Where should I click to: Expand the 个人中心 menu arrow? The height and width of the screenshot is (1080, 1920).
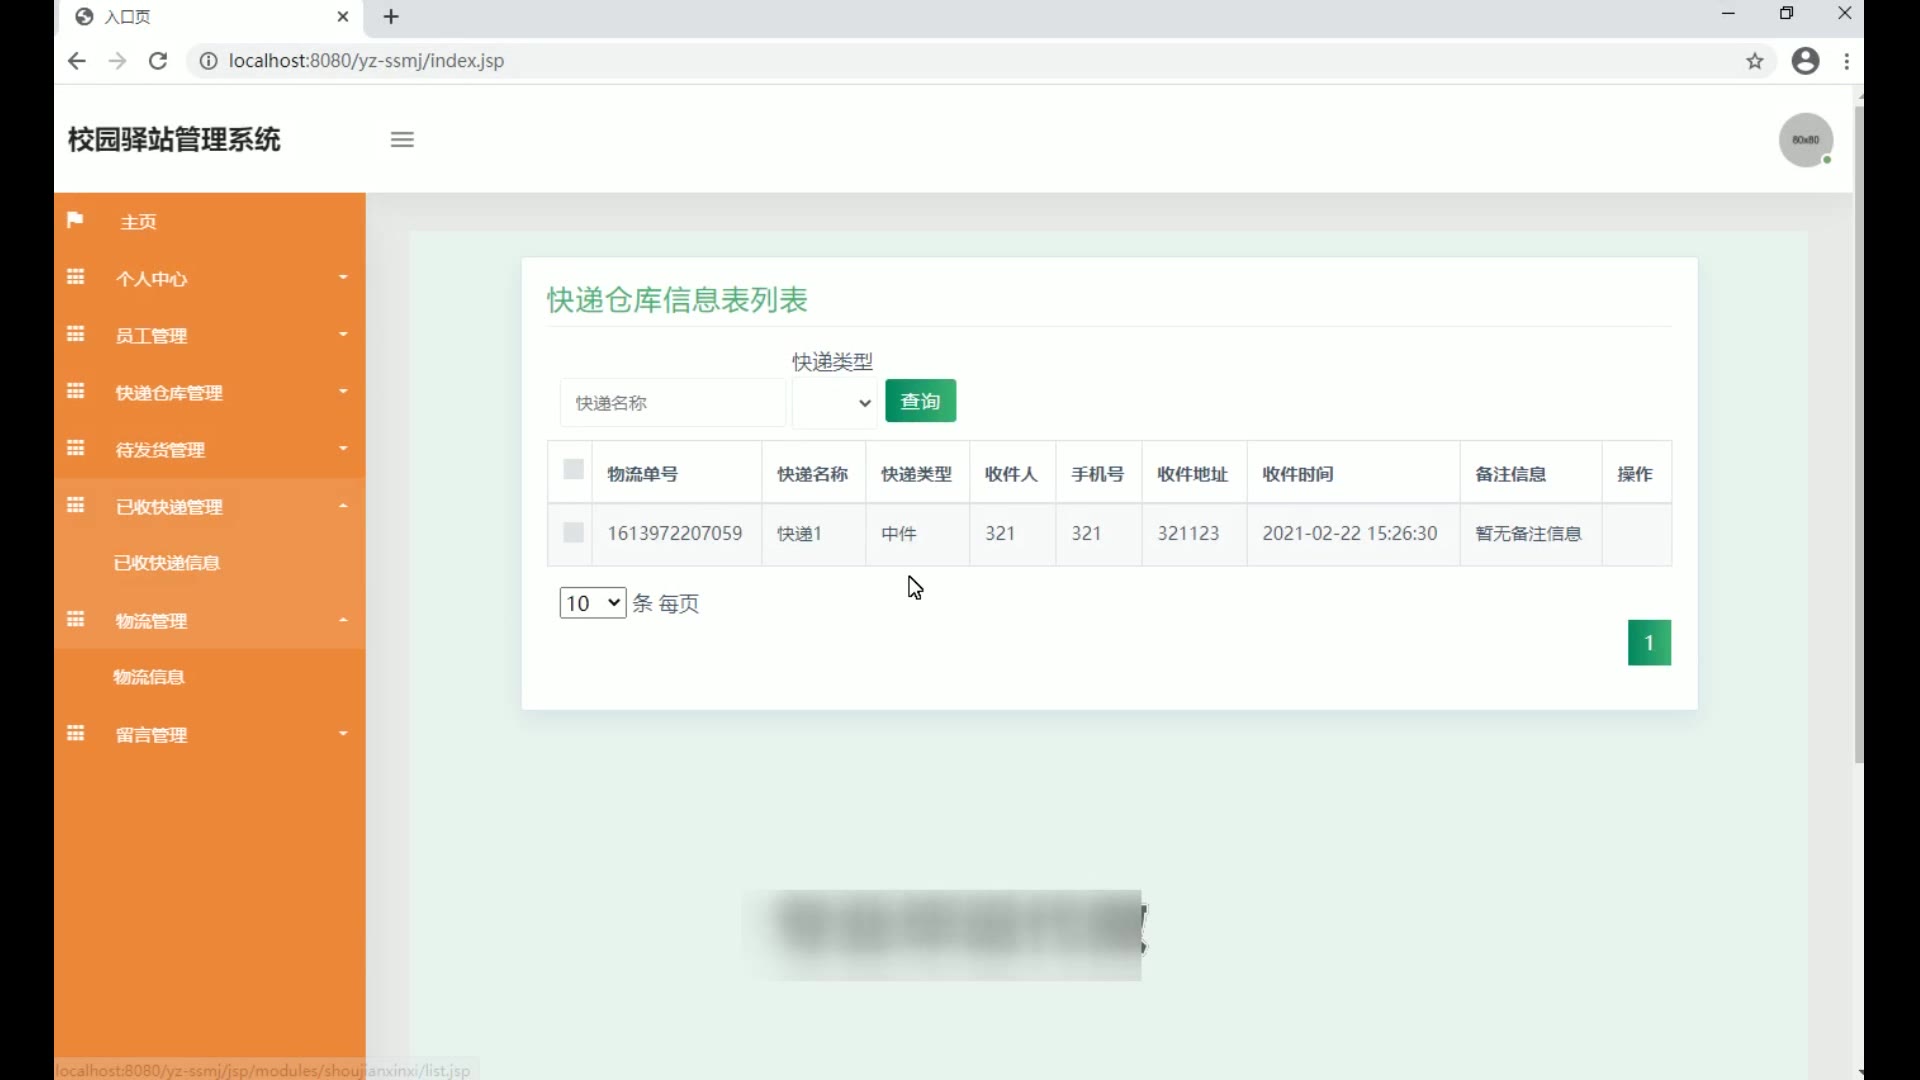[x=343, y=277]
